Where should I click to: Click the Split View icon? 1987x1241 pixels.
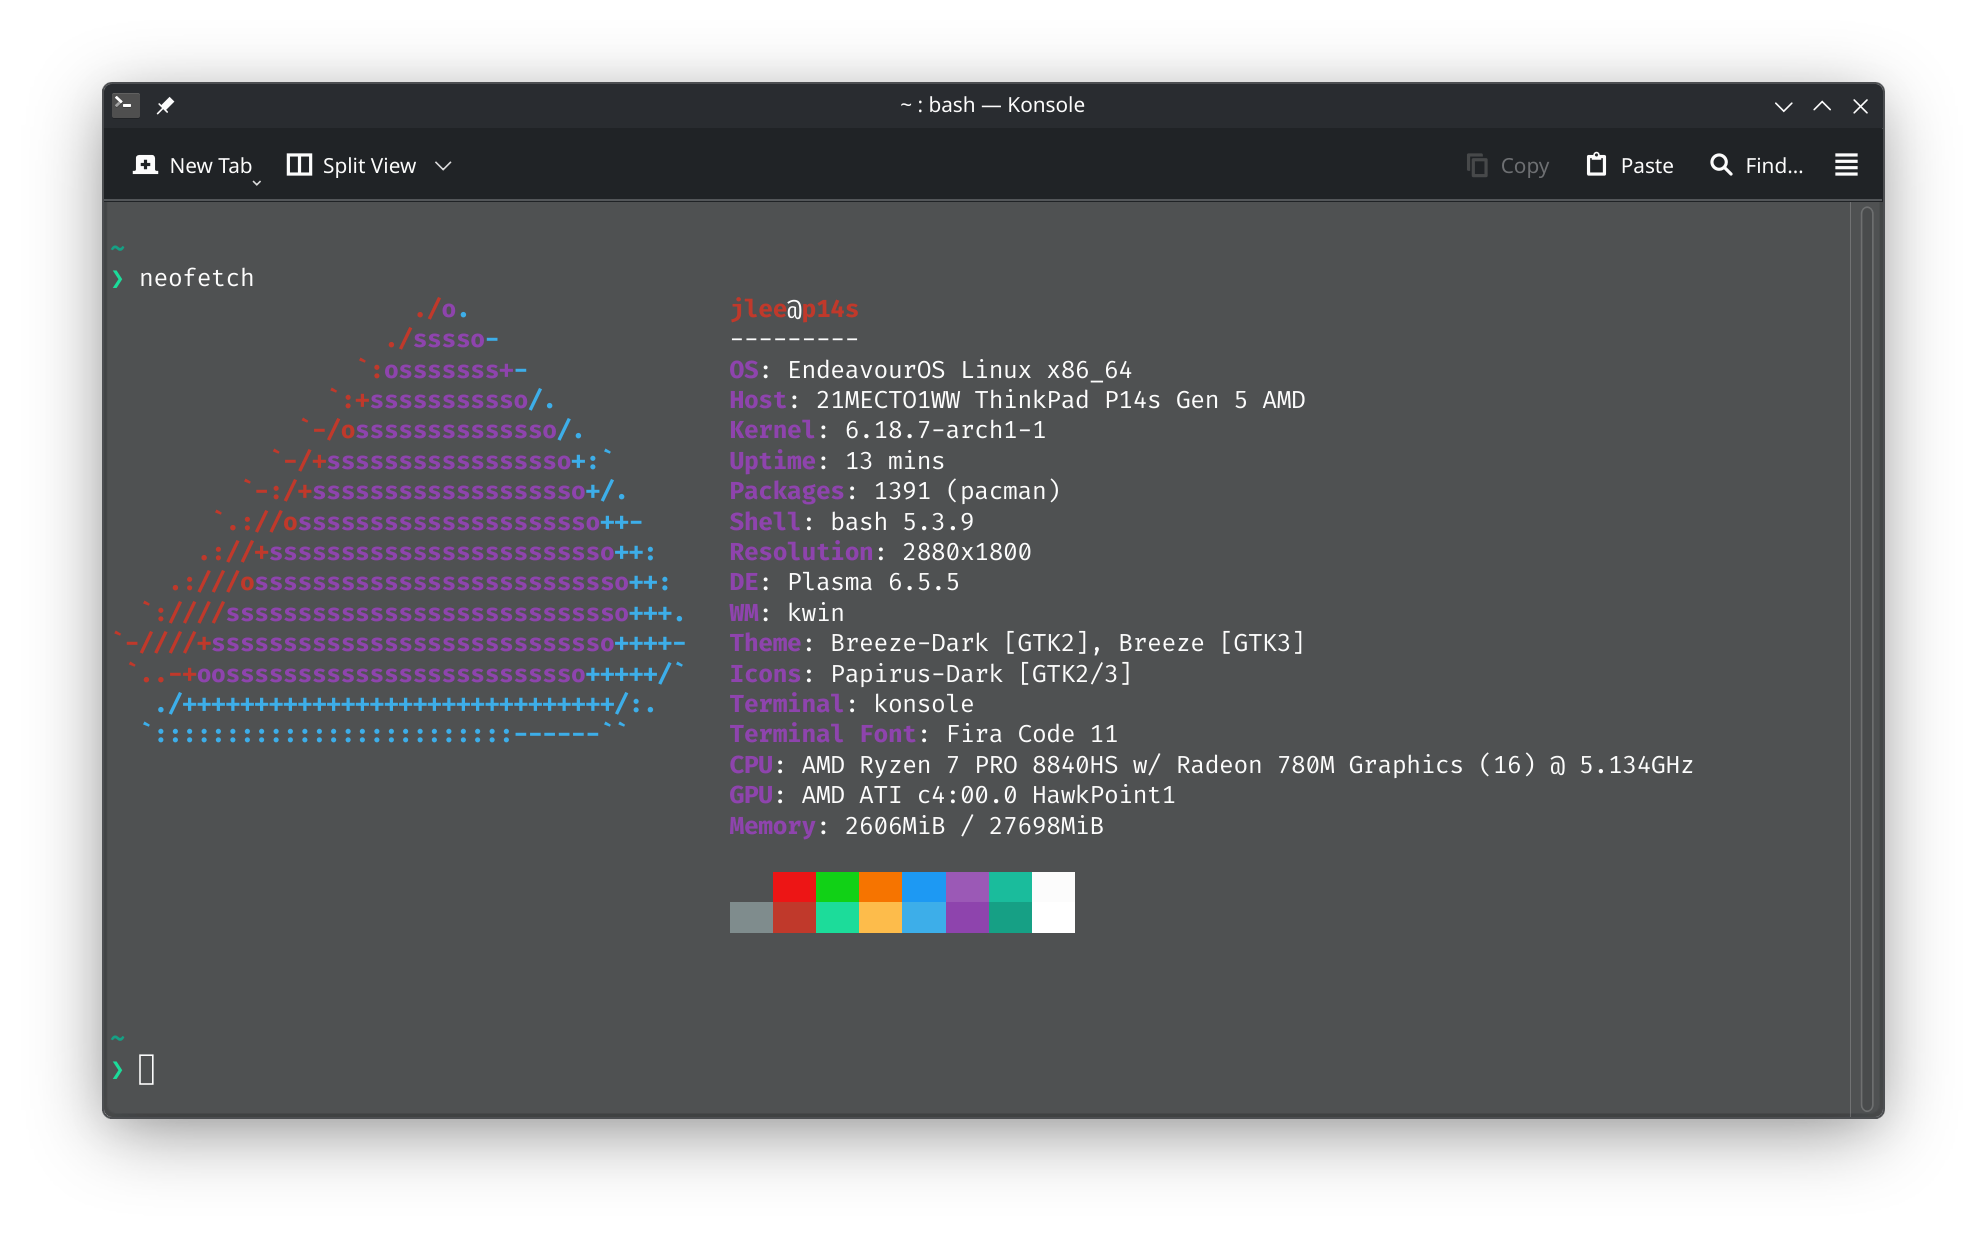(299, 165)
